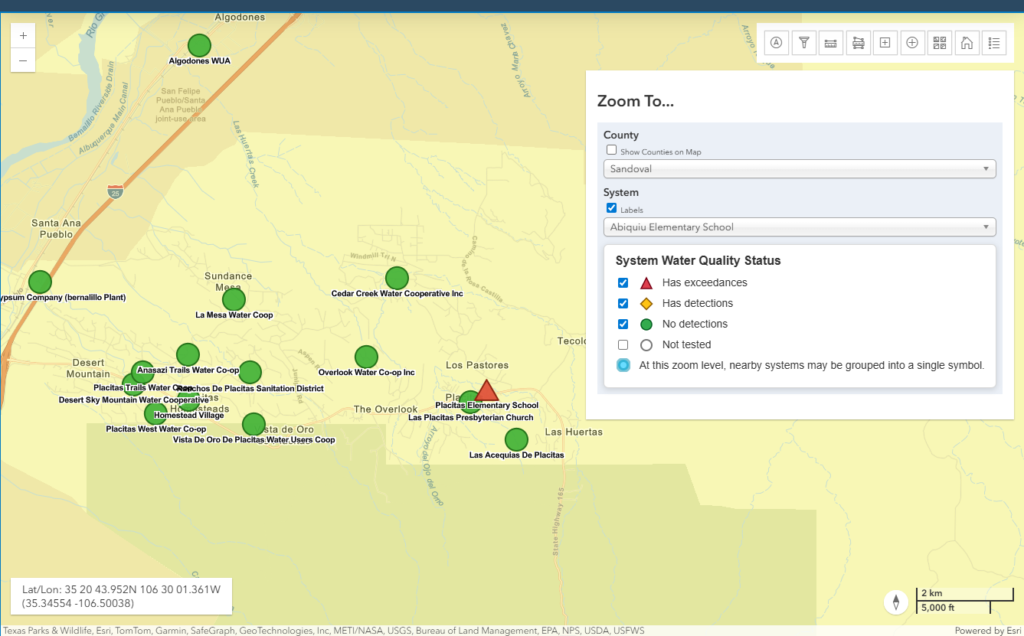Screen dimensions: 1024x636
Task: Click the red triangle exceedance marker
Action: (x=486, y=391)
